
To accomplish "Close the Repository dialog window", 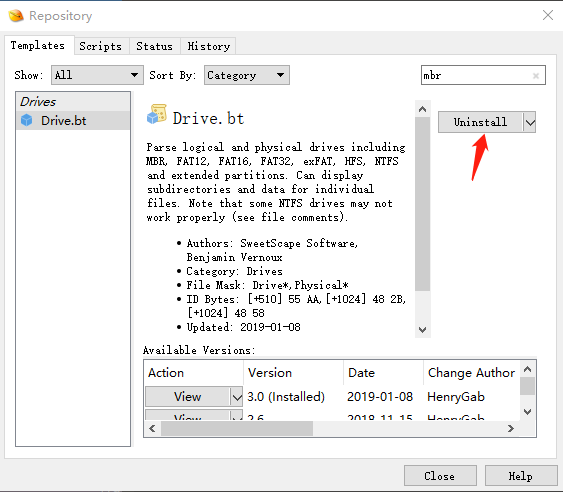I will [548, 15].
